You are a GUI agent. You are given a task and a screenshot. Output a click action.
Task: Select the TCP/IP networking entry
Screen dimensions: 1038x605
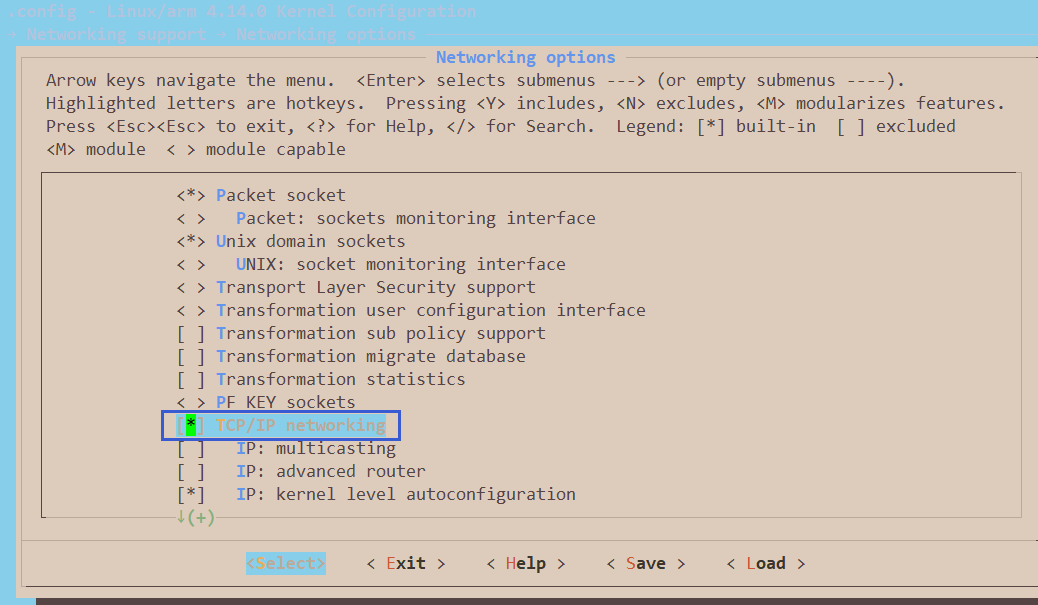[x=300, y=425]
